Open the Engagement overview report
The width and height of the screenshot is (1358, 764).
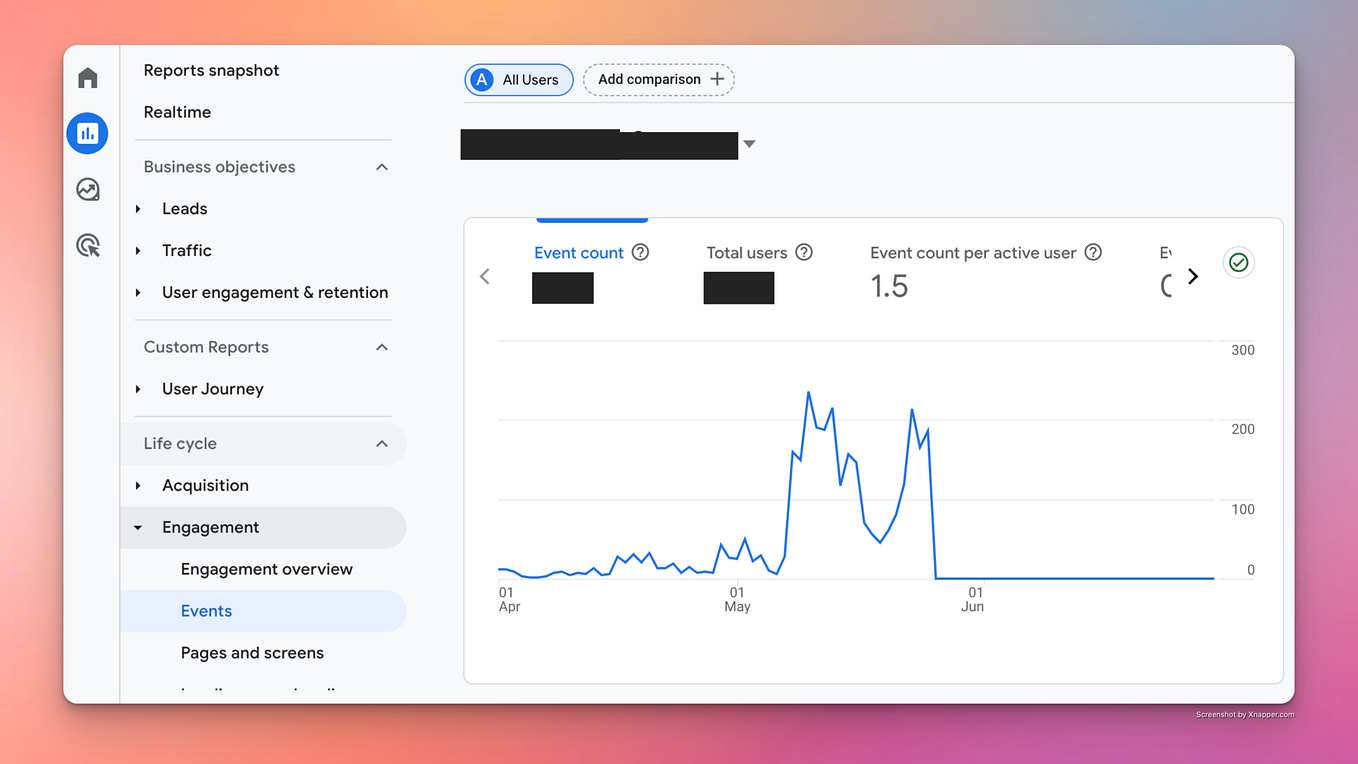[x=266, y=568]
